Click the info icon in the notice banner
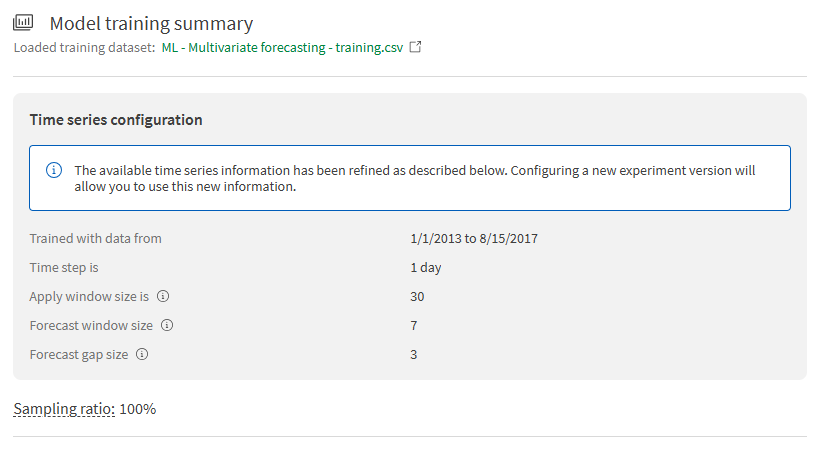Image resolution: width=822 pixels, height=450 pixels. [x=55, y=170]
